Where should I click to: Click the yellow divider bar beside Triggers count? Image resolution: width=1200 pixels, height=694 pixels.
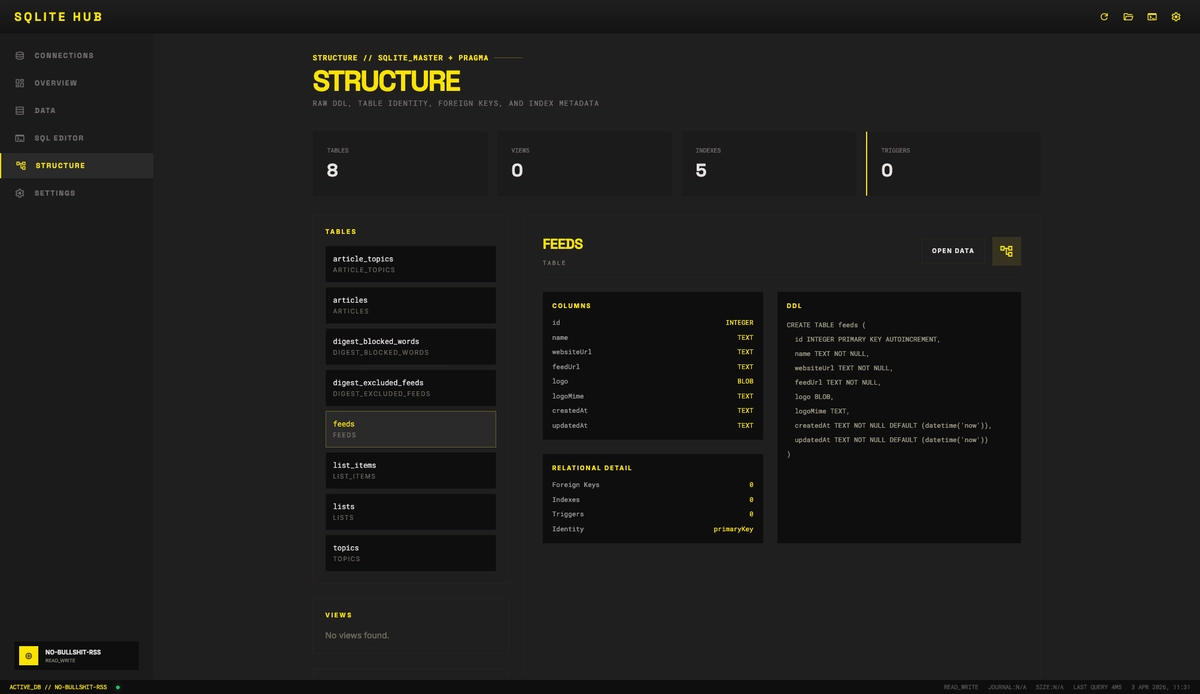pos(866,164)
